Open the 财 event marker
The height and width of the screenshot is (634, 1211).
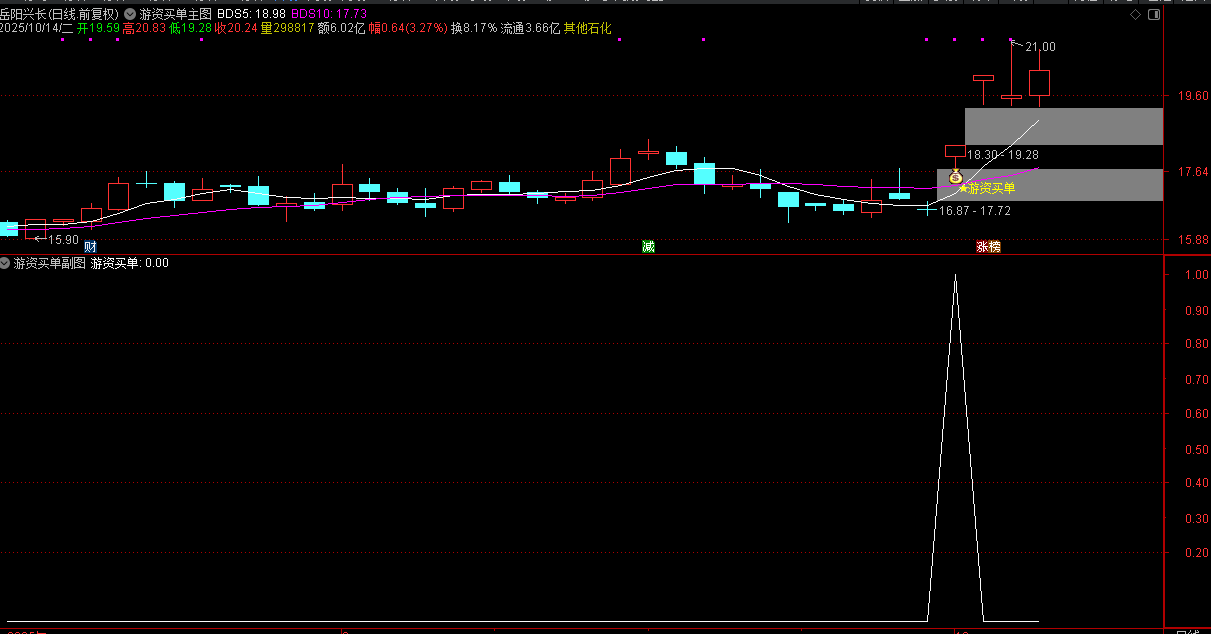pyautogui.click(x=90, y=246)
